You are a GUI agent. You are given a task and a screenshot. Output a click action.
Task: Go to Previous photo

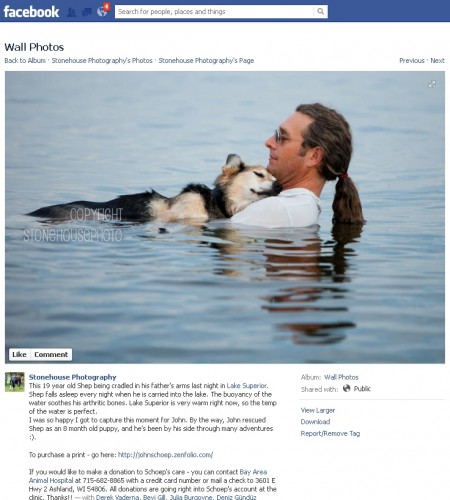[x=412, y=61]
